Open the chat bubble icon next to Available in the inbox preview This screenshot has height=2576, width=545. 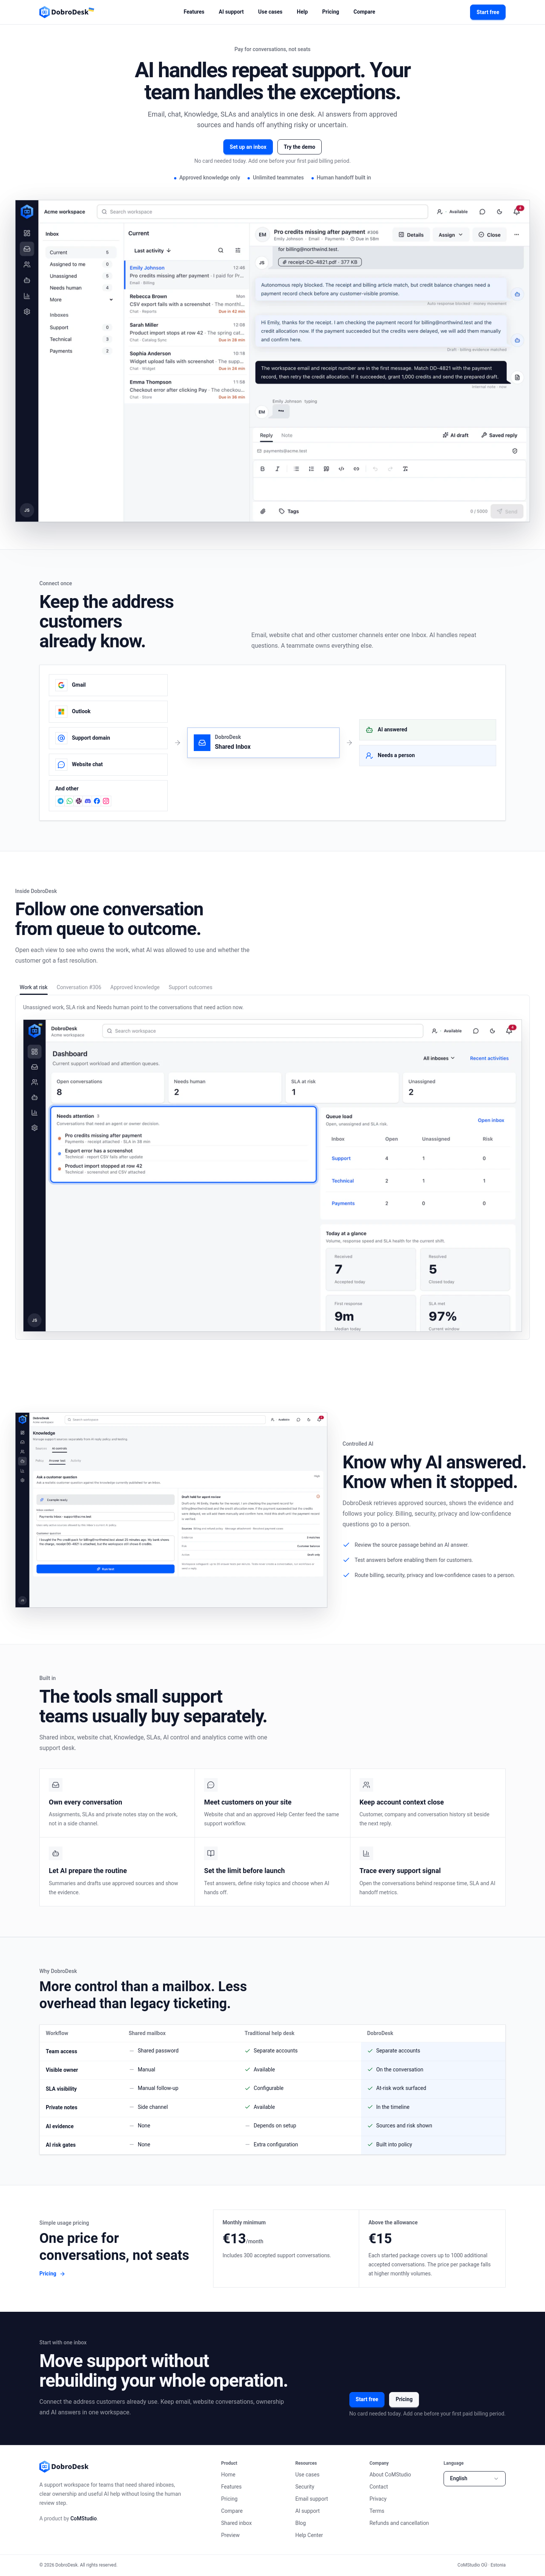(x=482, y=212)
